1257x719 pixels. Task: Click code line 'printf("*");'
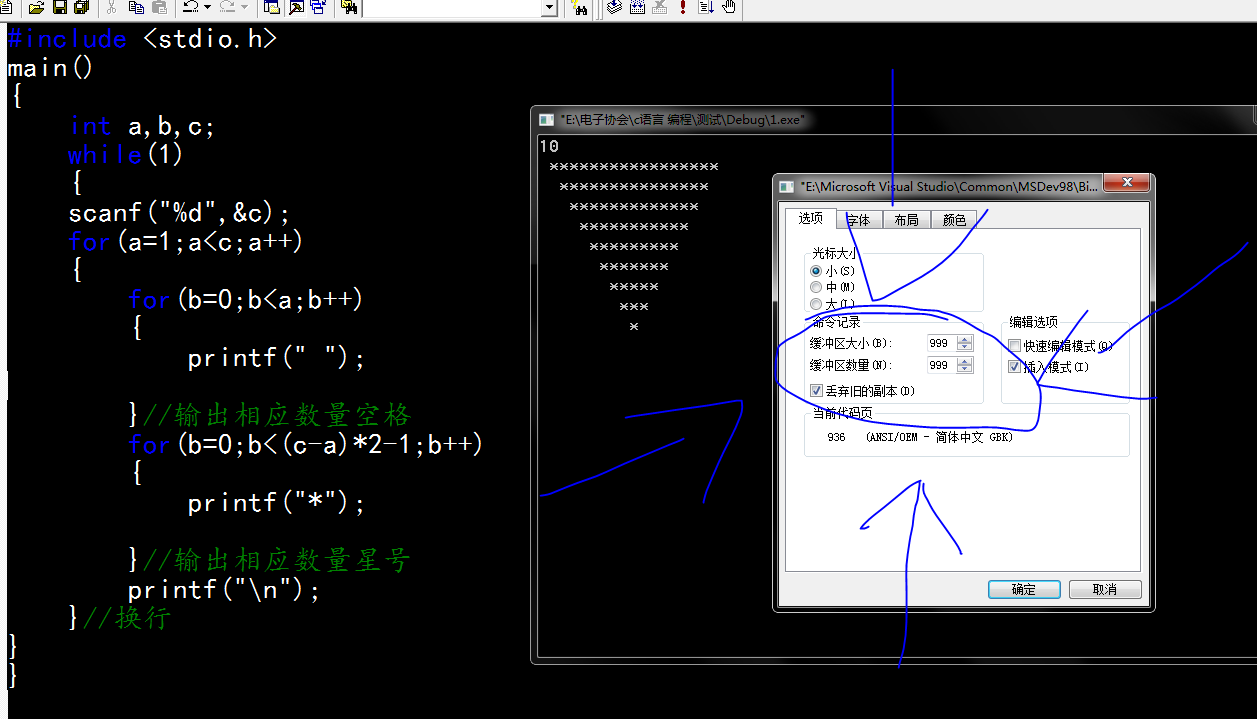tap(276, 503)
